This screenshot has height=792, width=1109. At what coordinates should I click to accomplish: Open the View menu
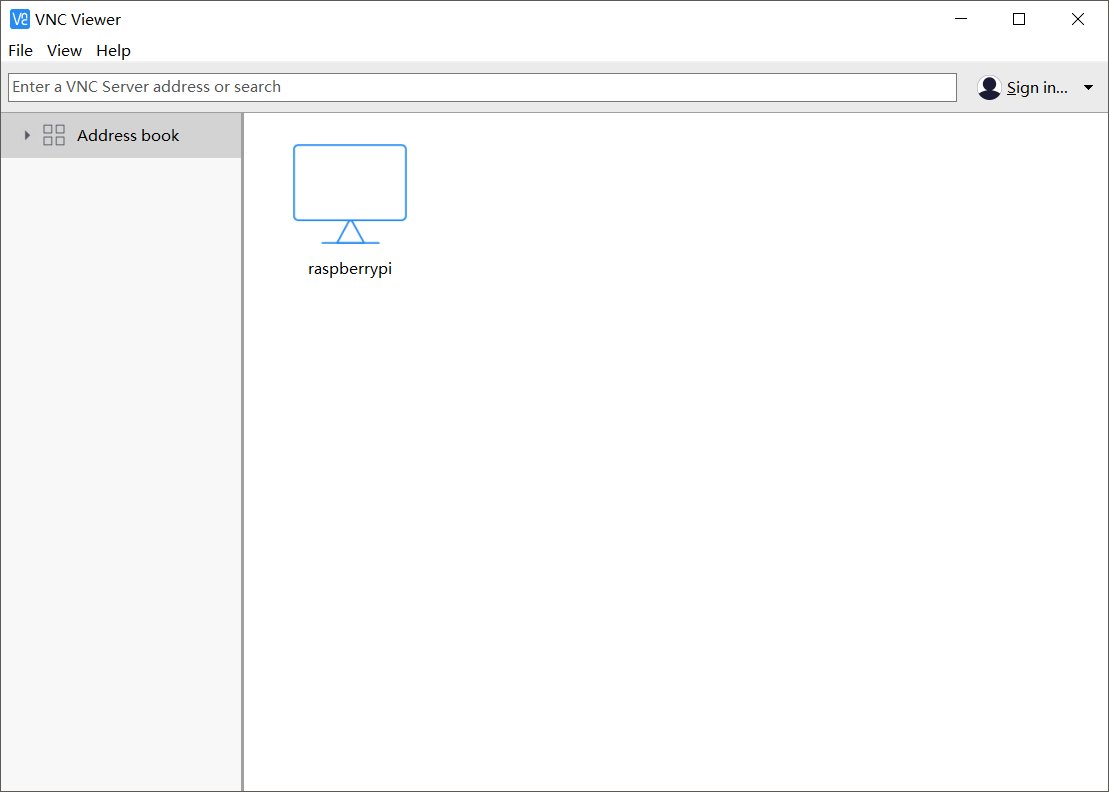tap(64, 51)
